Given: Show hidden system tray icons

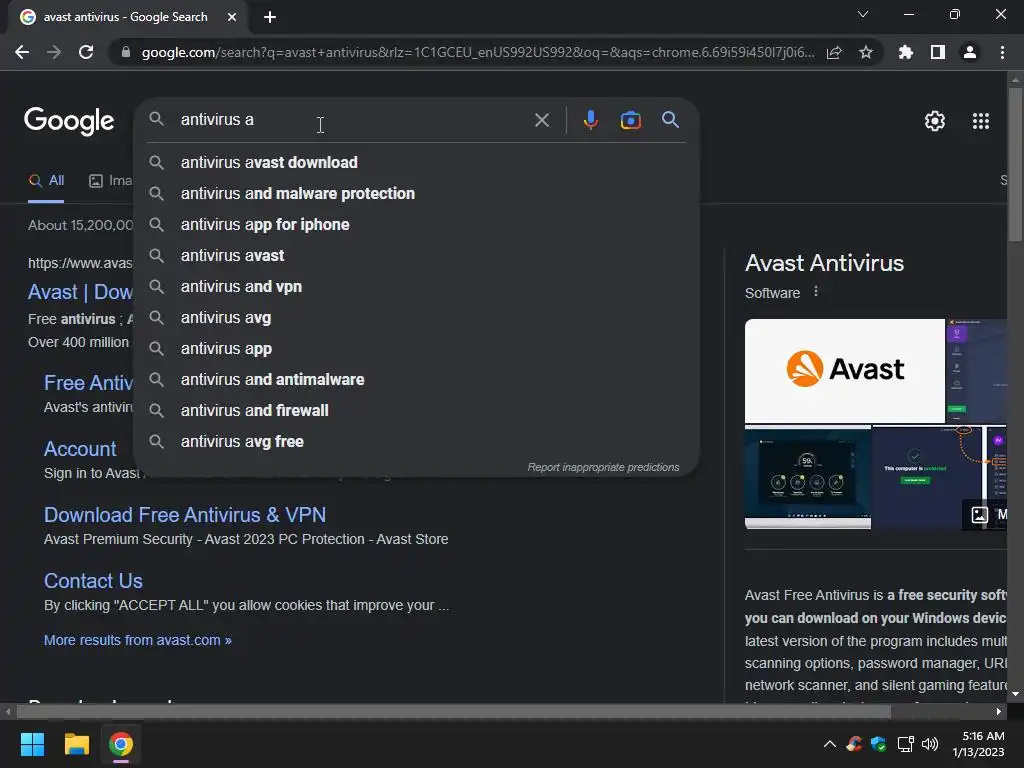Looking at the screenshot, I should (x=829, y=744).
